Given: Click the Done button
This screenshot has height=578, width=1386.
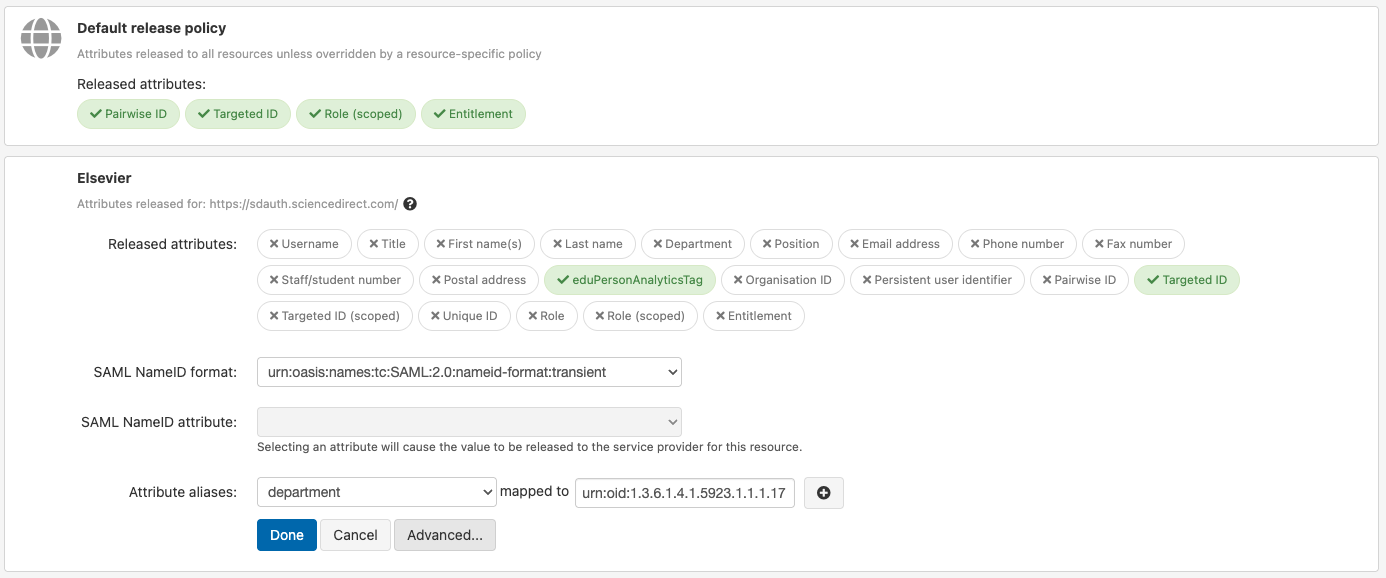Looking at the screenshot, I should point(286,534).
